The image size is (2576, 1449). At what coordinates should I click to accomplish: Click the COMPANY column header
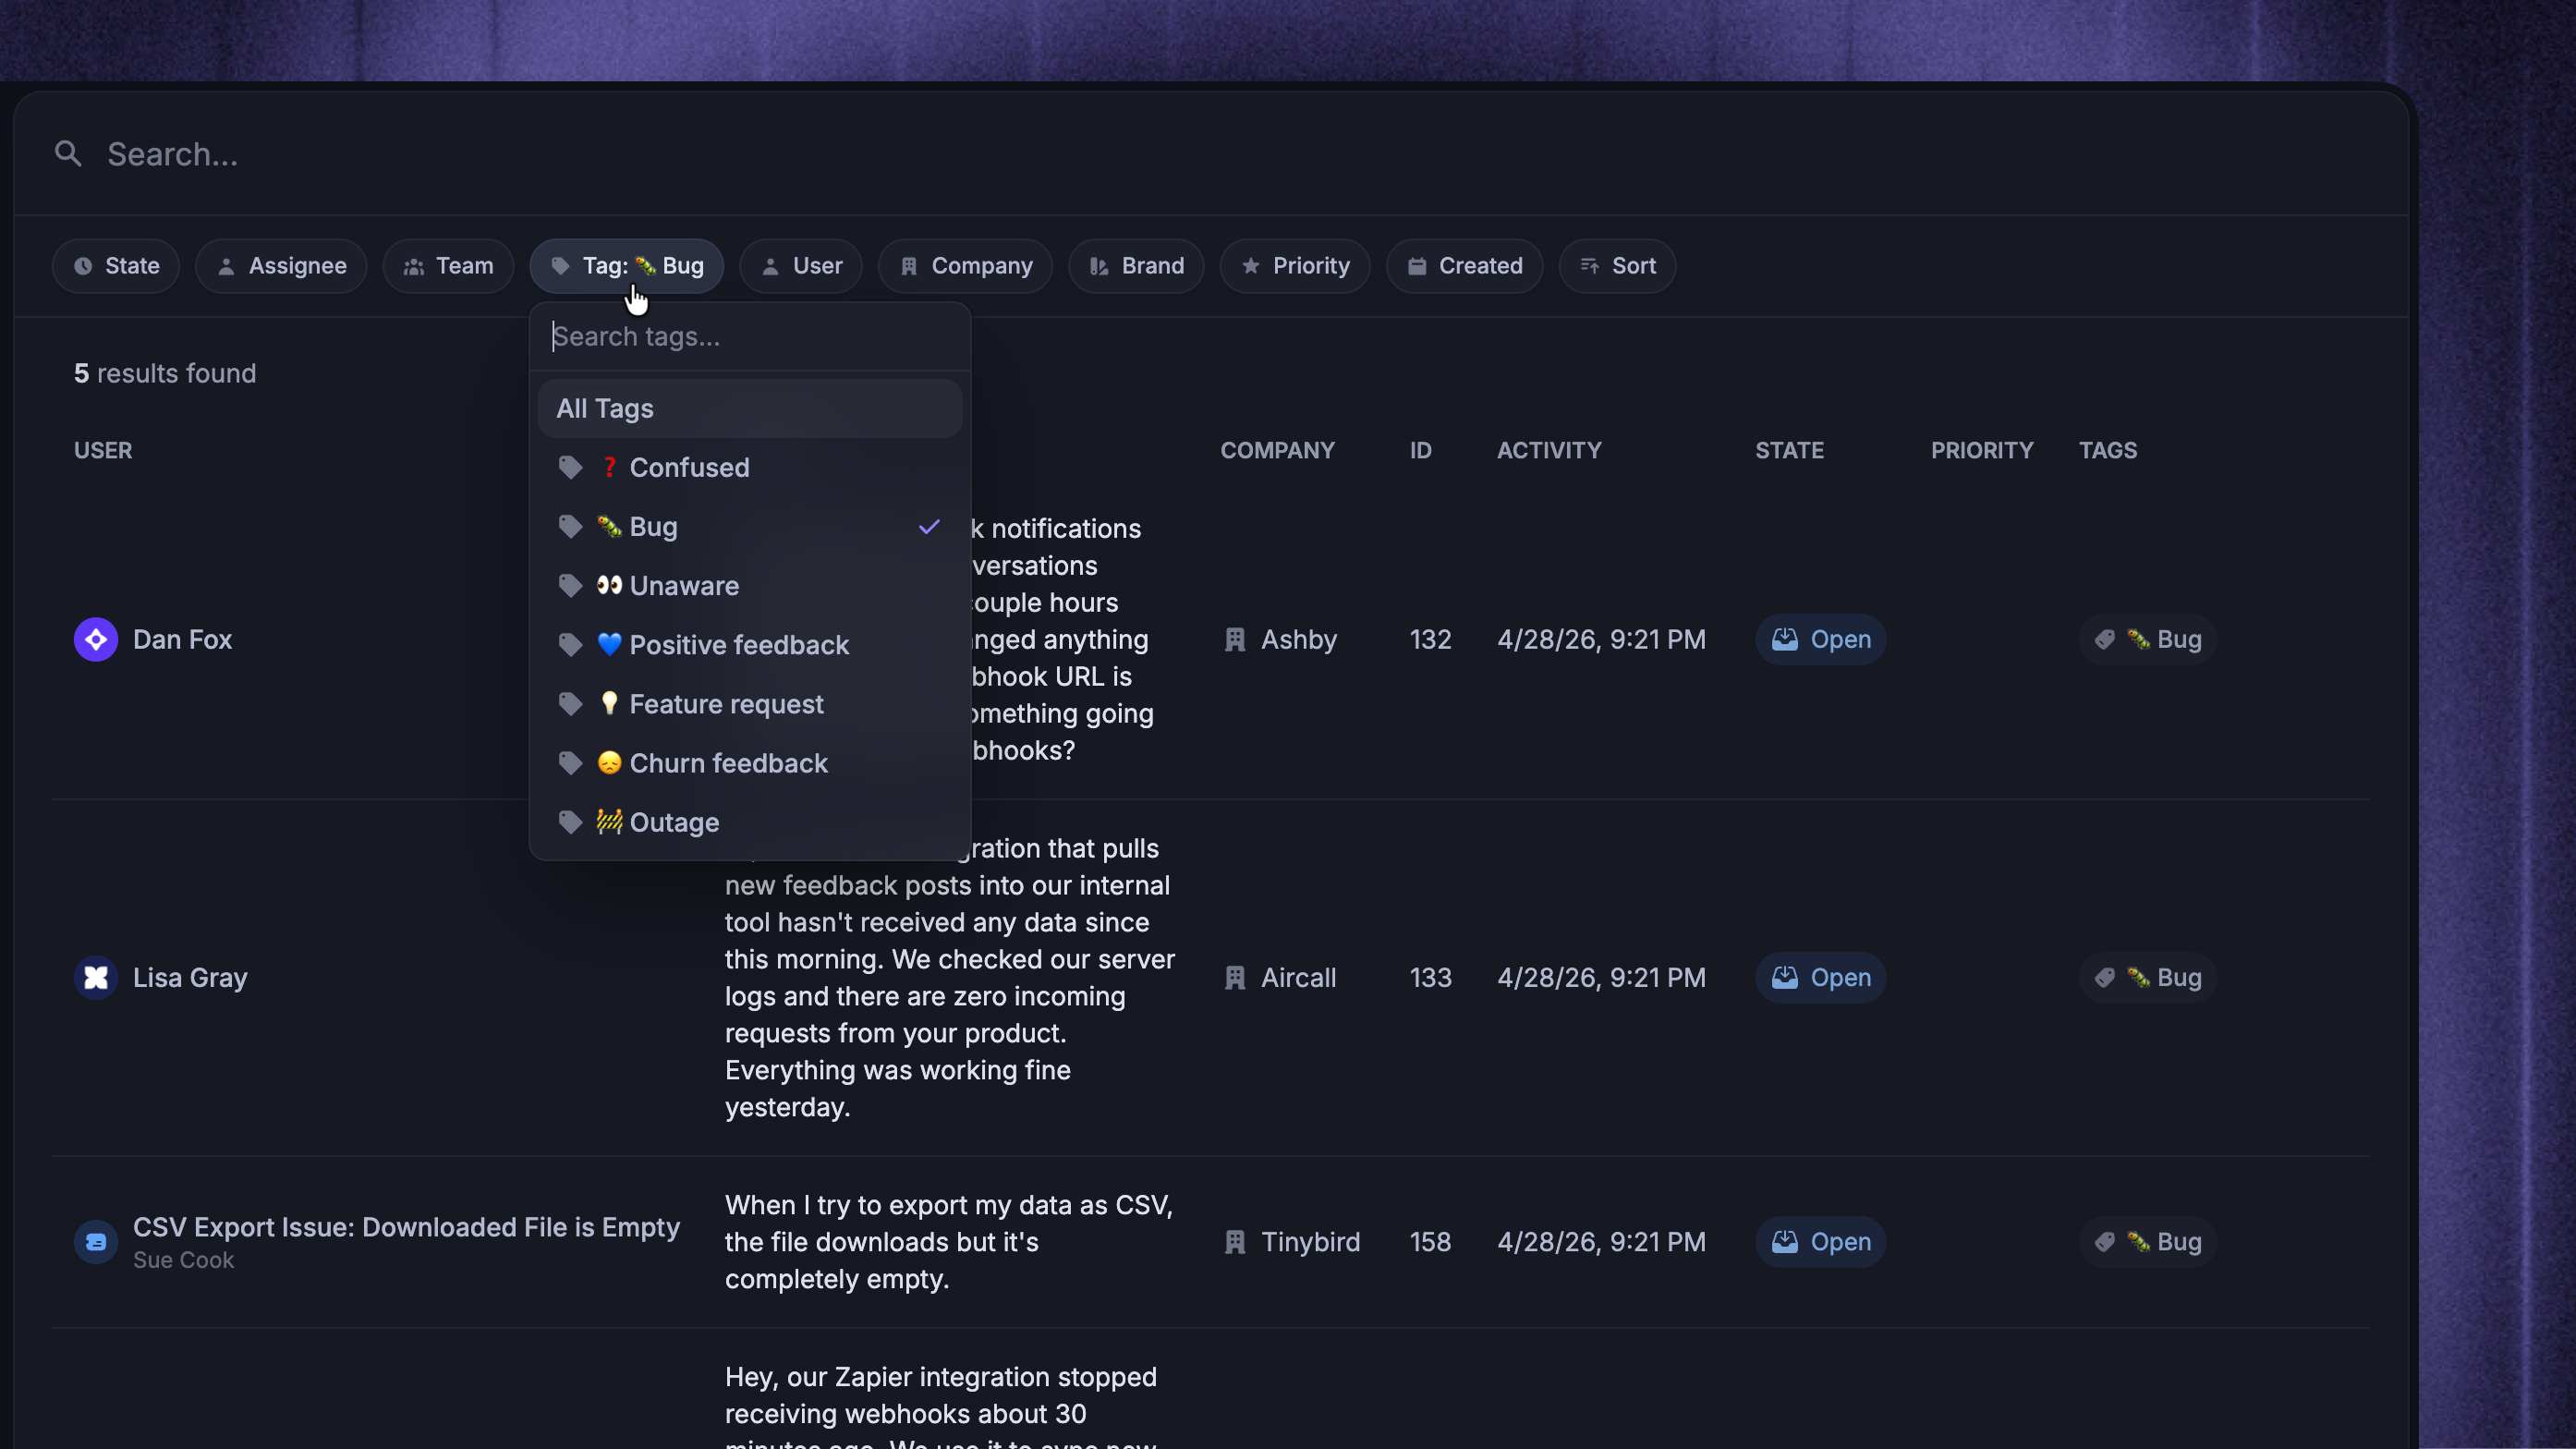pos(1277,451)
